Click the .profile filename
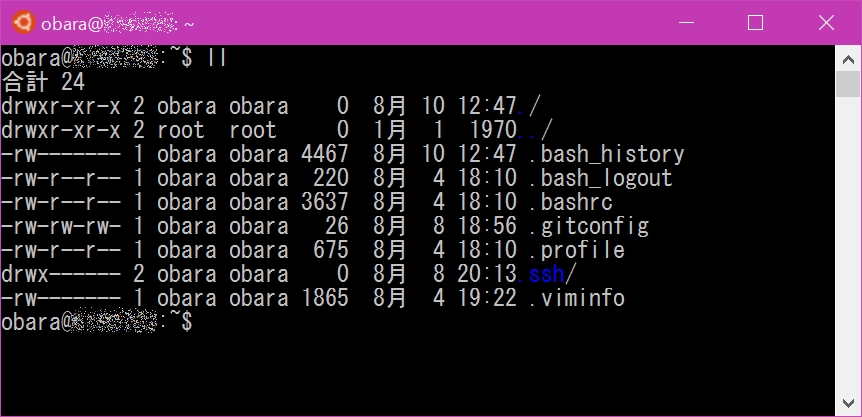The image size is (862, 417). [577, 251]
